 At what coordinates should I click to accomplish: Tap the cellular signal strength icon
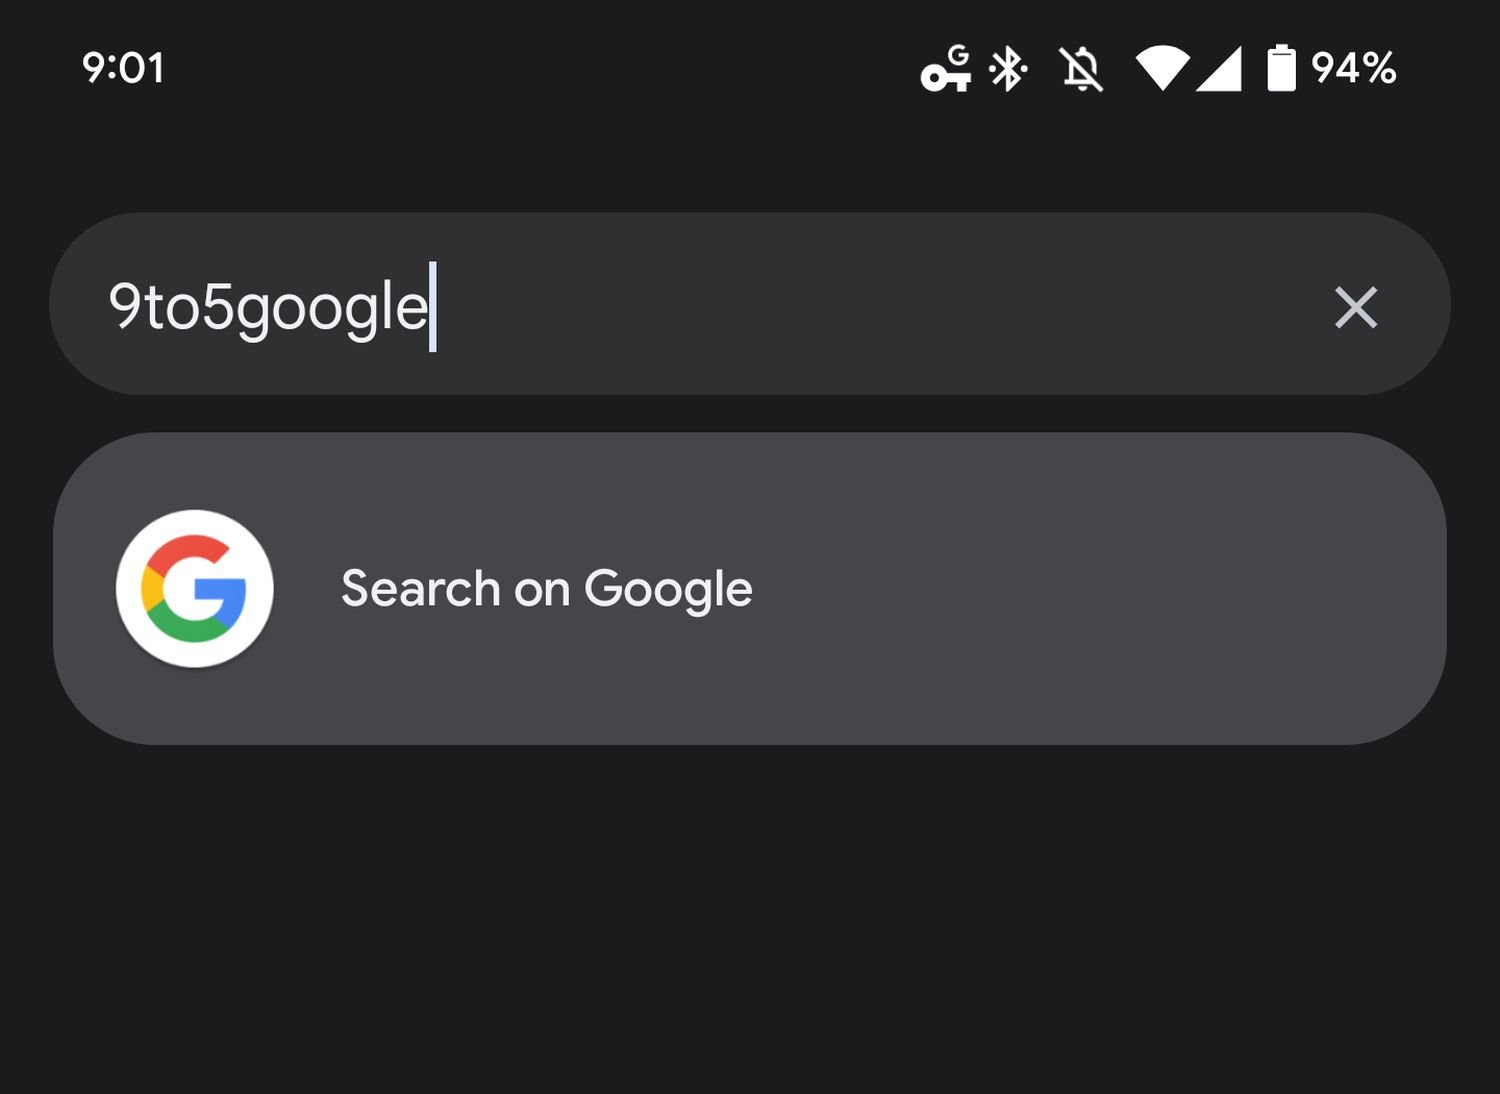1219,69
